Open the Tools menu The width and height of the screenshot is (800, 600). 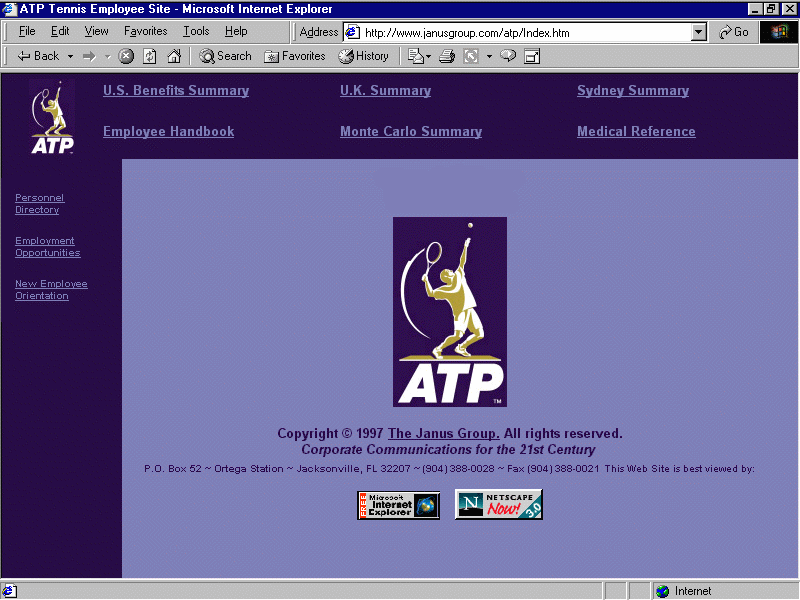pyautogui.click(x=196, y=32)
